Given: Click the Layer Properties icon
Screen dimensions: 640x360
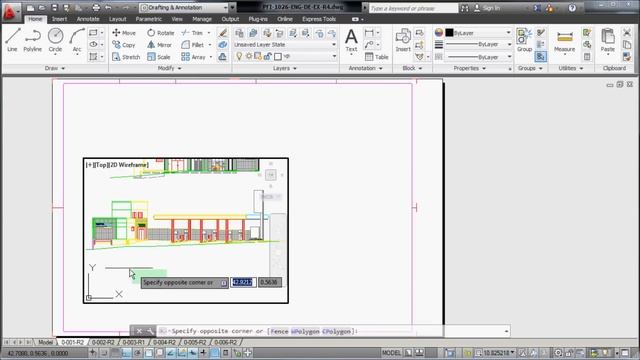Looking at the screenshot, I should coord(239,33).
